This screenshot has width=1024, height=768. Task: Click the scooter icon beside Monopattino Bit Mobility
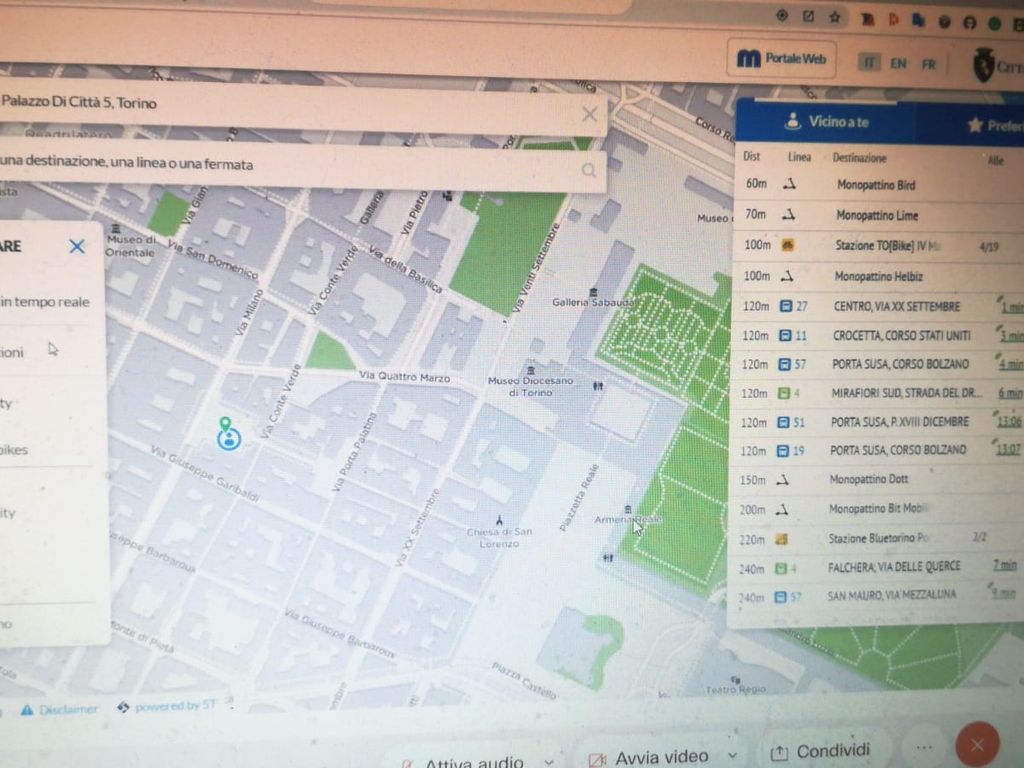[x=782, y=509]
